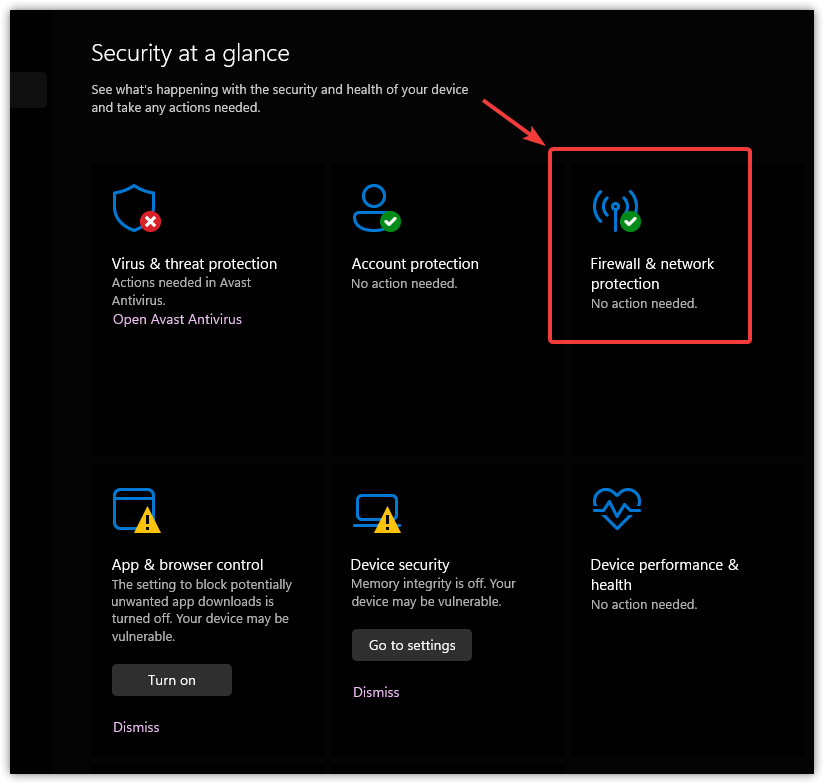Open App & browser control title
Viewport: 824px width, 784px height.
coord(187,565)
